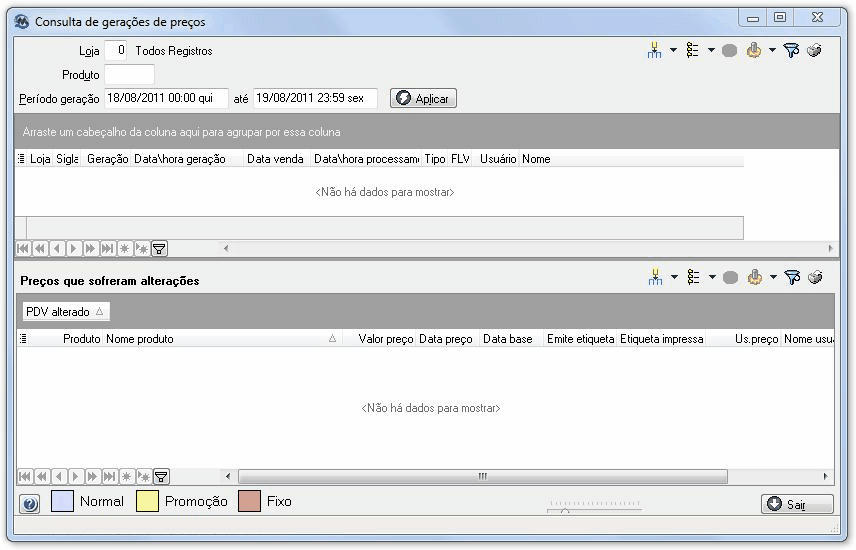Click funnel filter icon in lower panel toolbar
The width and height of the screenshot is (856, 550).
click(x=792, y=277)
